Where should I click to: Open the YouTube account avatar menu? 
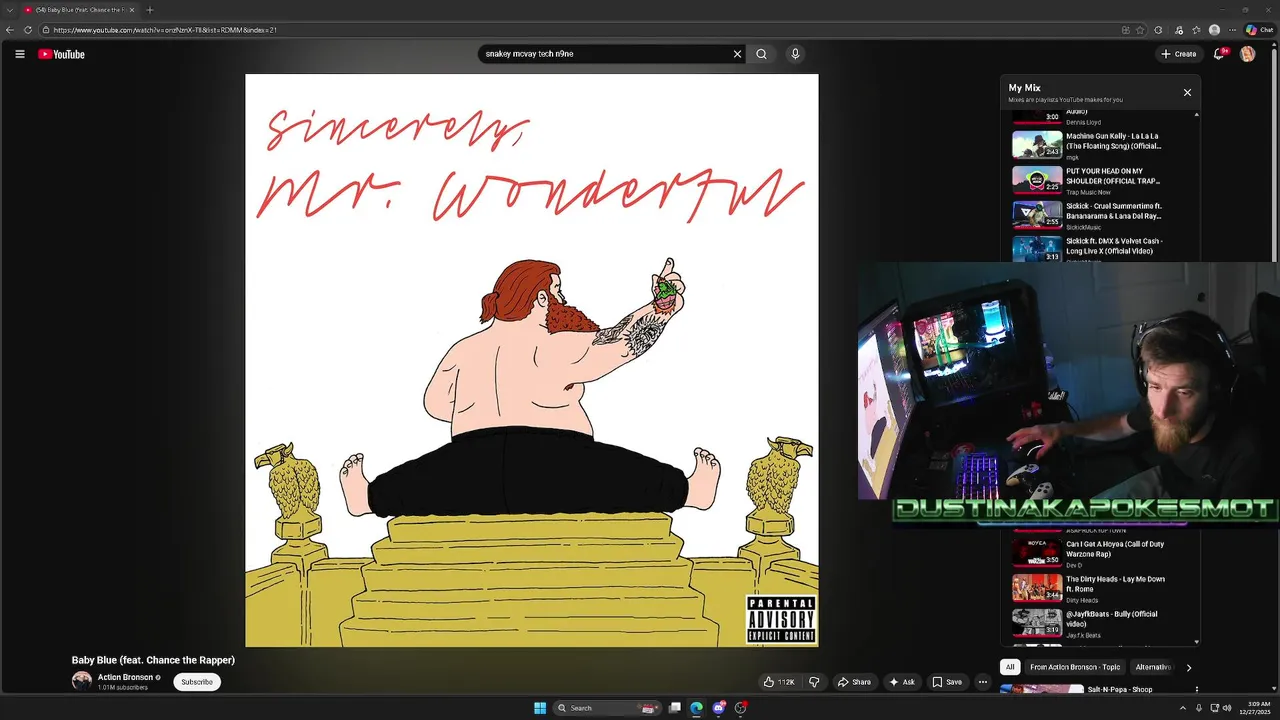(1247, 54)
